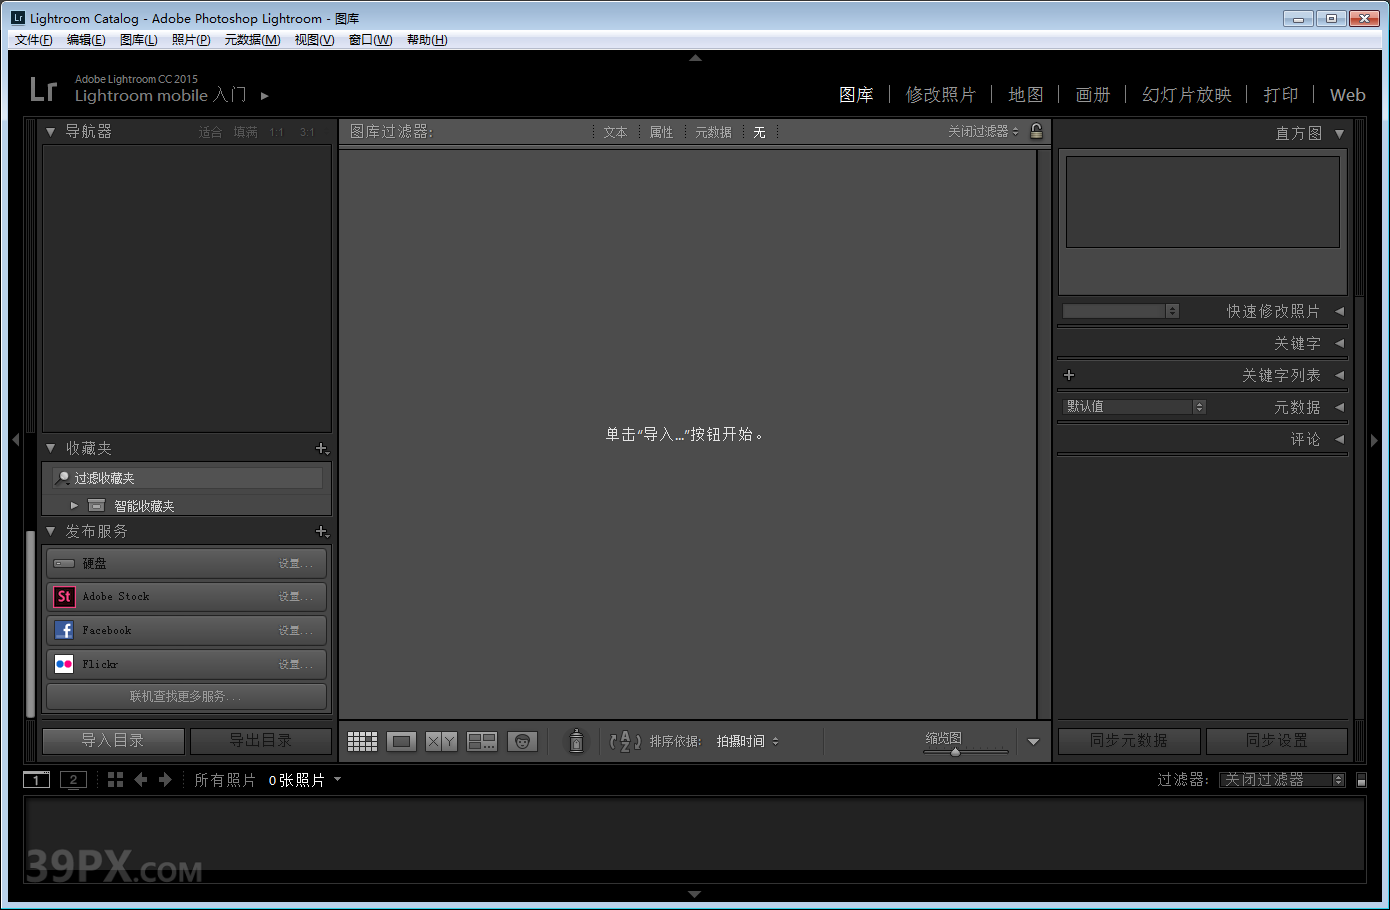This screenshot has width=1390, height=910.
Task: Add keyword with plus icon
Action: (1069, 375)
